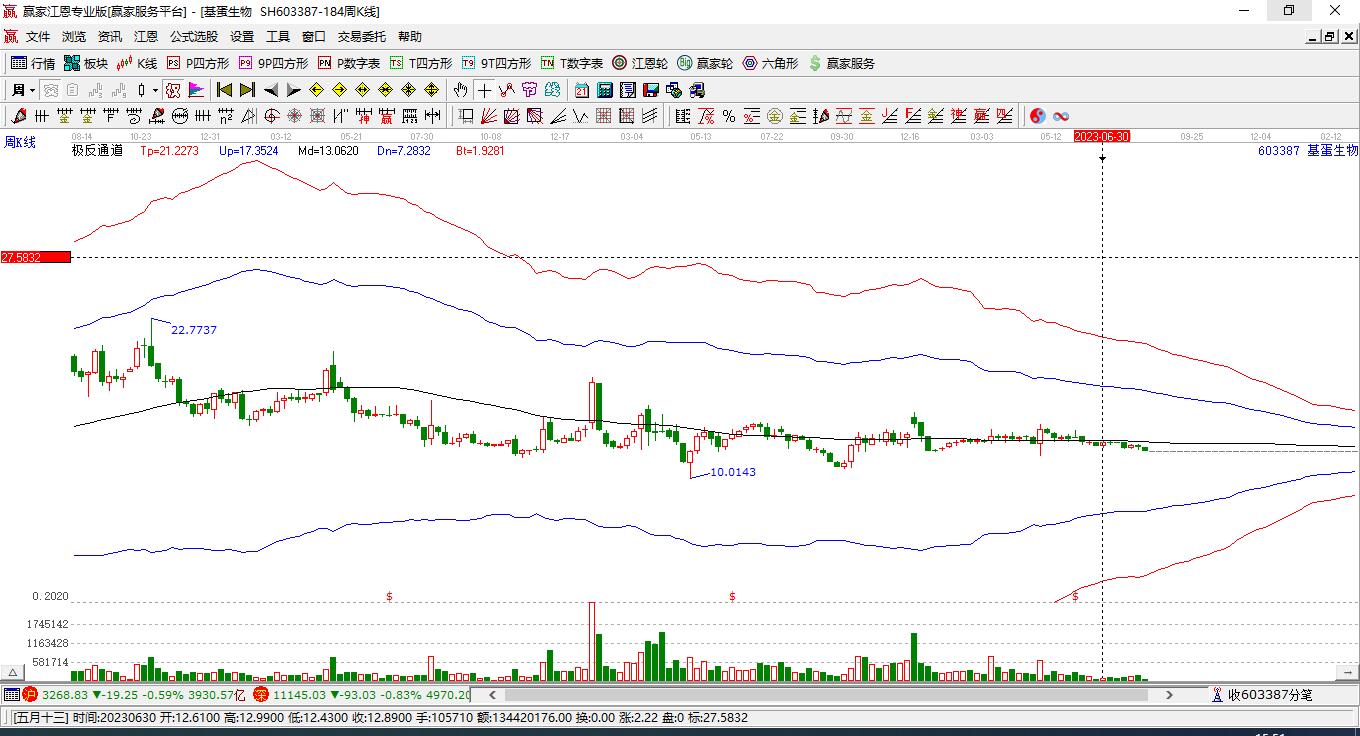Open the 窗口 menu
1360x736 pixels.
(x=314, y=37)
